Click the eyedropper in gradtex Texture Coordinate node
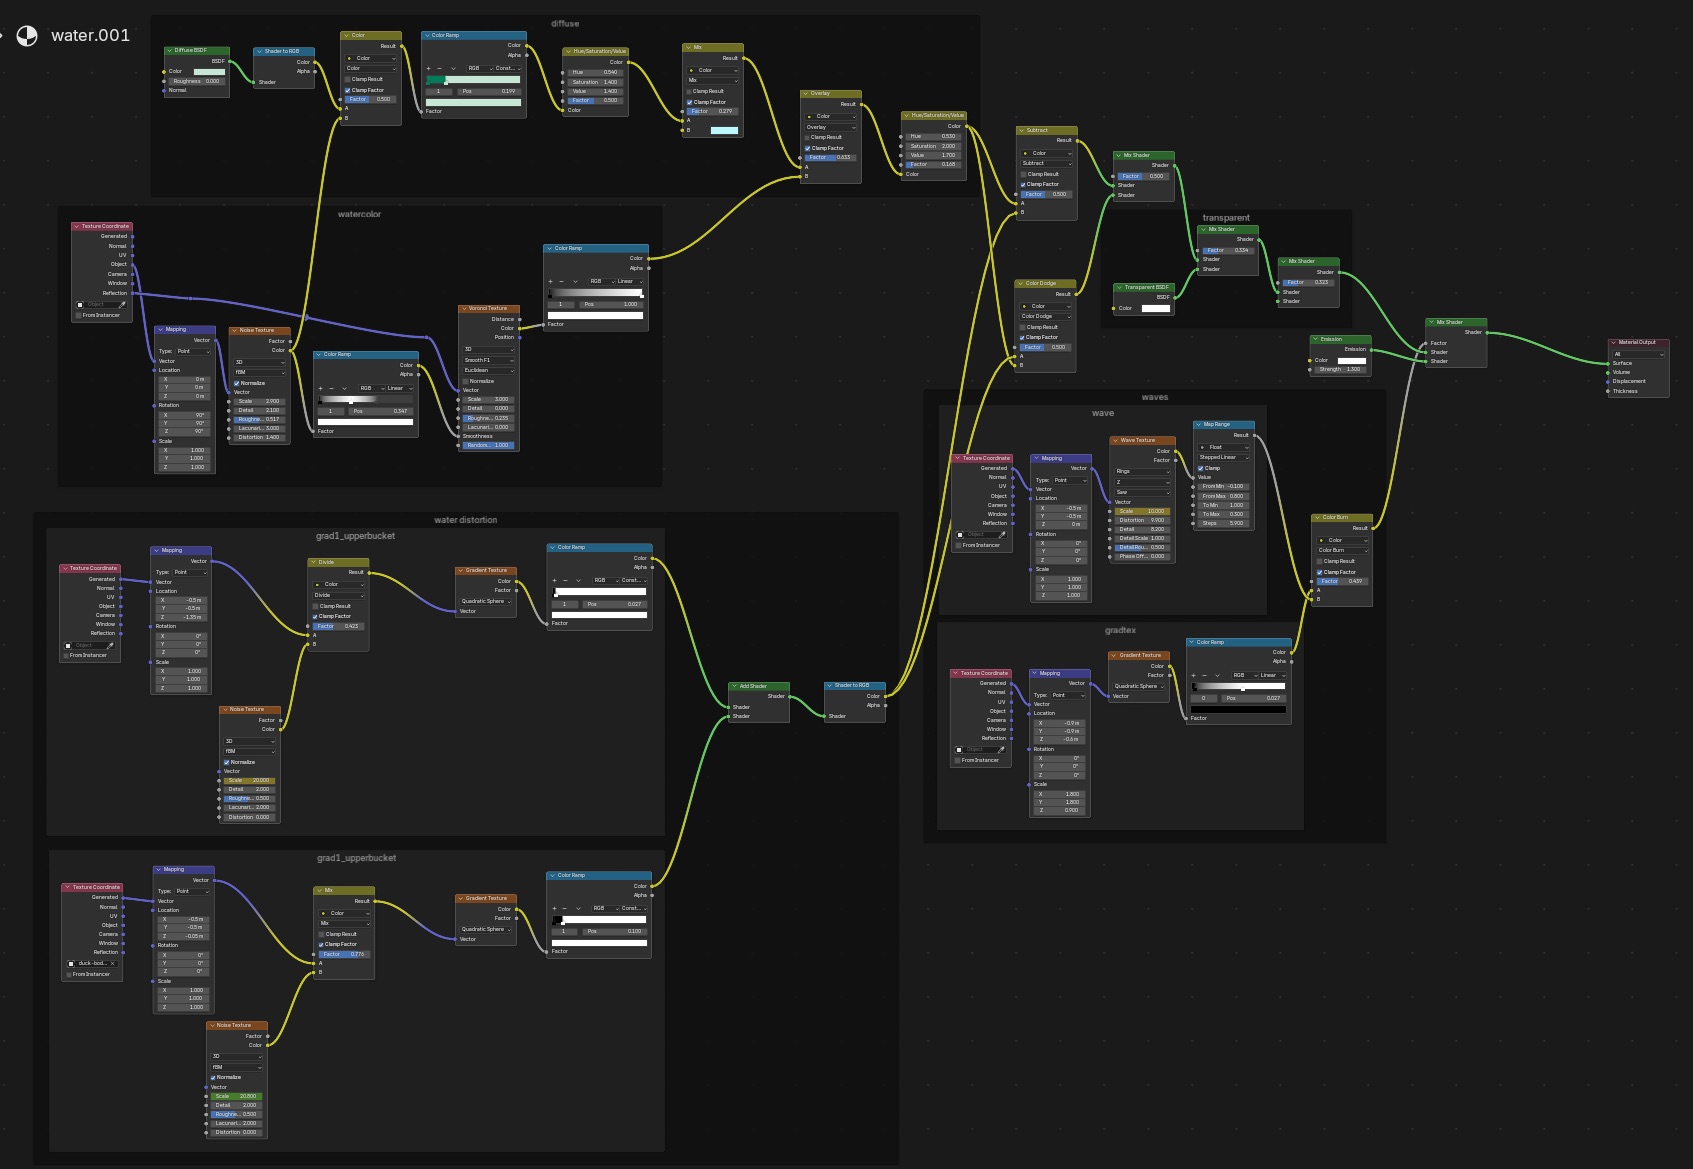This screenshot has width=1693, height=1169. point(1001,750)
